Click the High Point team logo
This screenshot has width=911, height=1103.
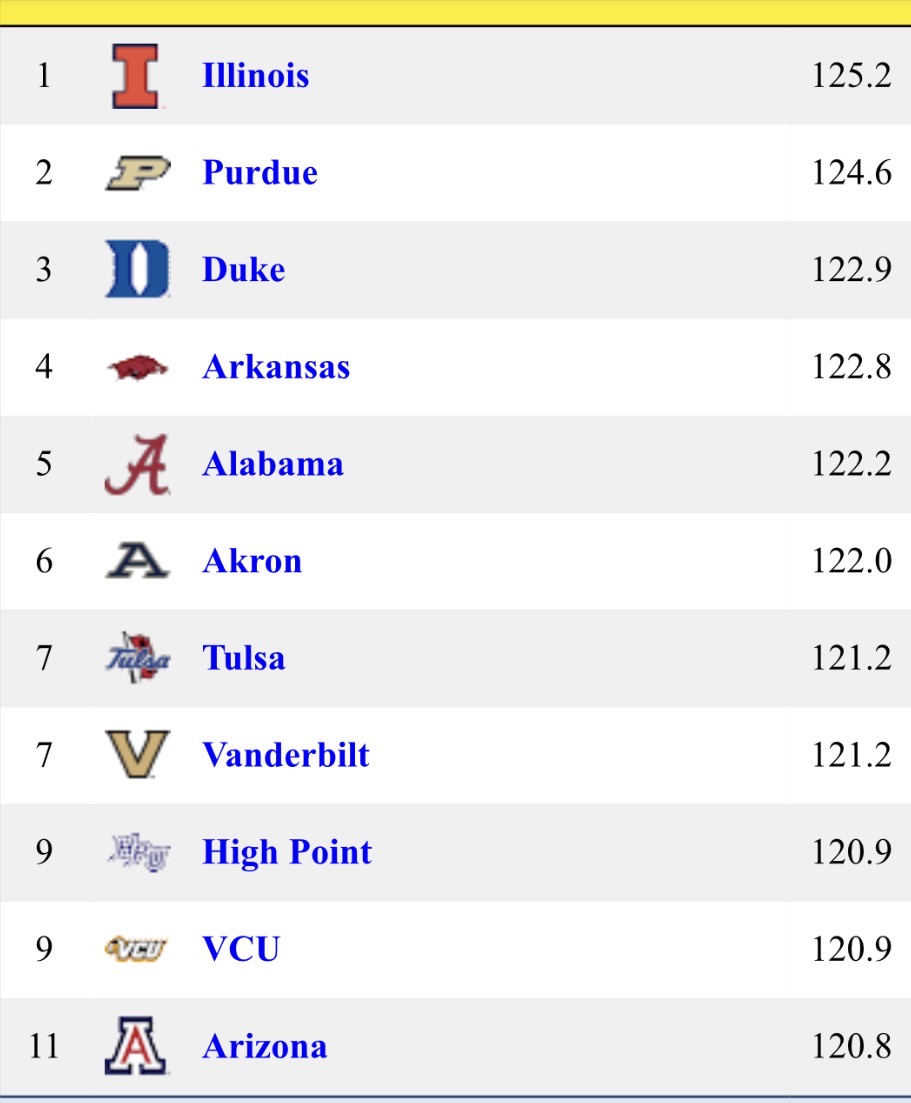tap(137, 852)
